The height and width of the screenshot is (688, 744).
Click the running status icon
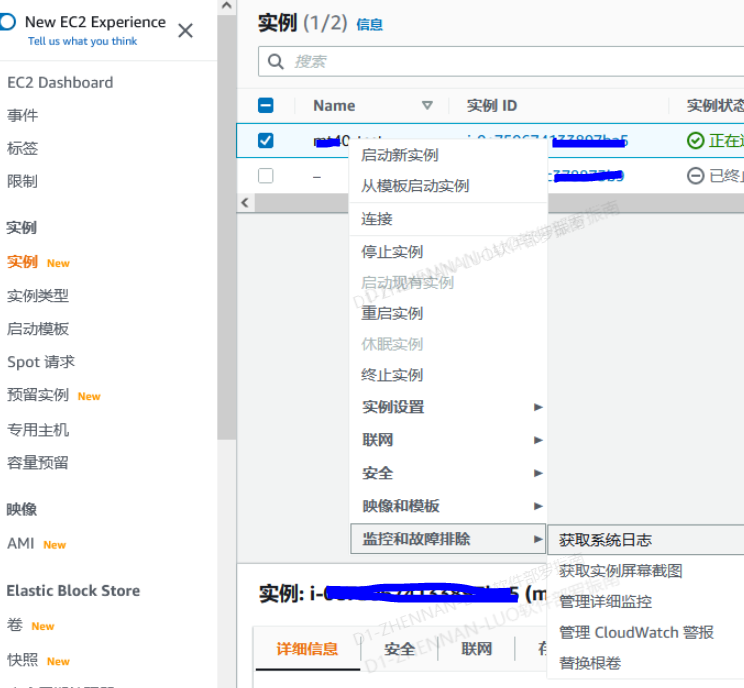point(695,141)
